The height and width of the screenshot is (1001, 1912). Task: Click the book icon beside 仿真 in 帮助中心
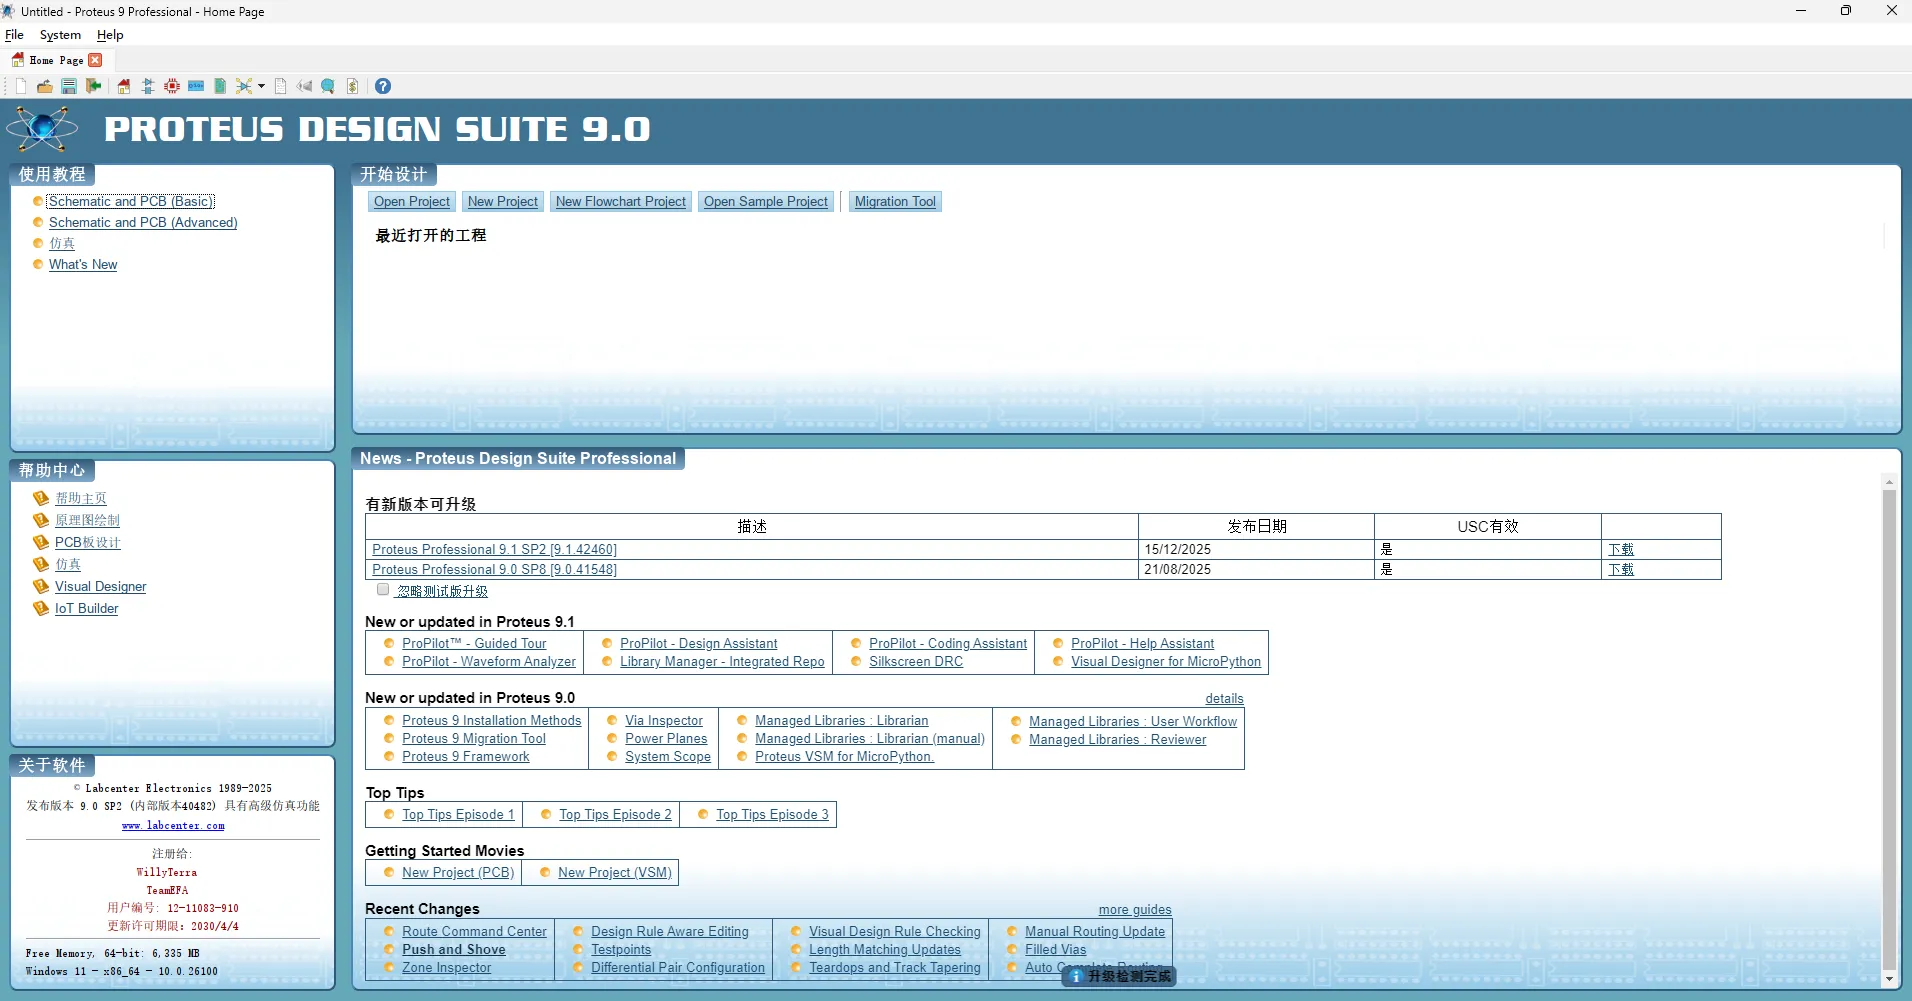pyautogui.click(x=41, y=564)
